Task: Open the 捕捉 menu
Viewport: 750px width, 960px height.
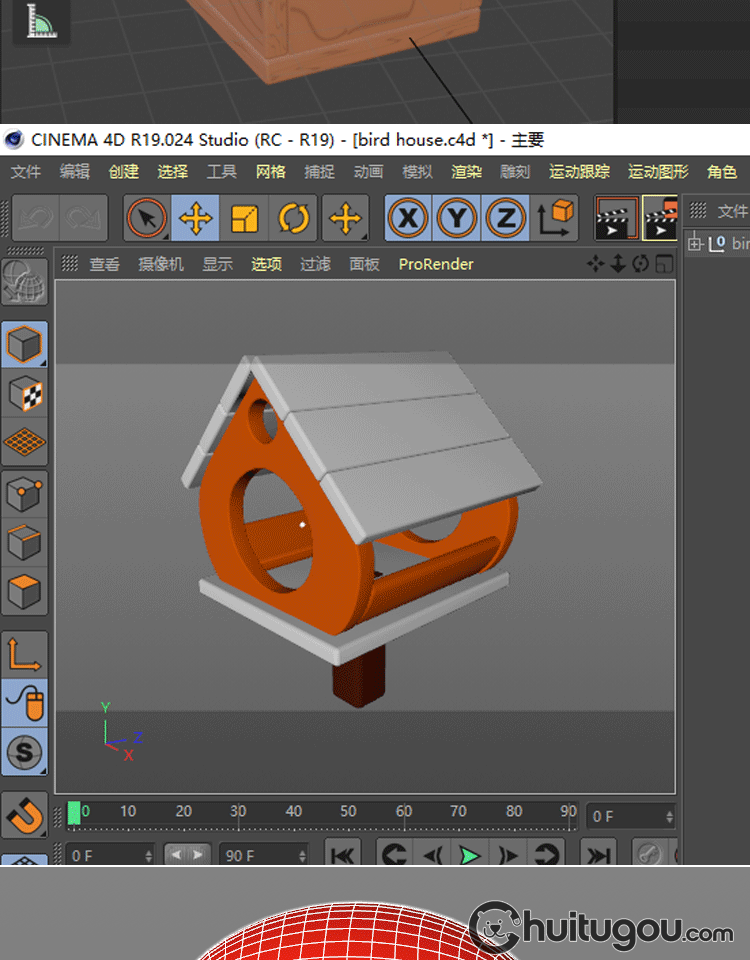Action: coord(320,172)
